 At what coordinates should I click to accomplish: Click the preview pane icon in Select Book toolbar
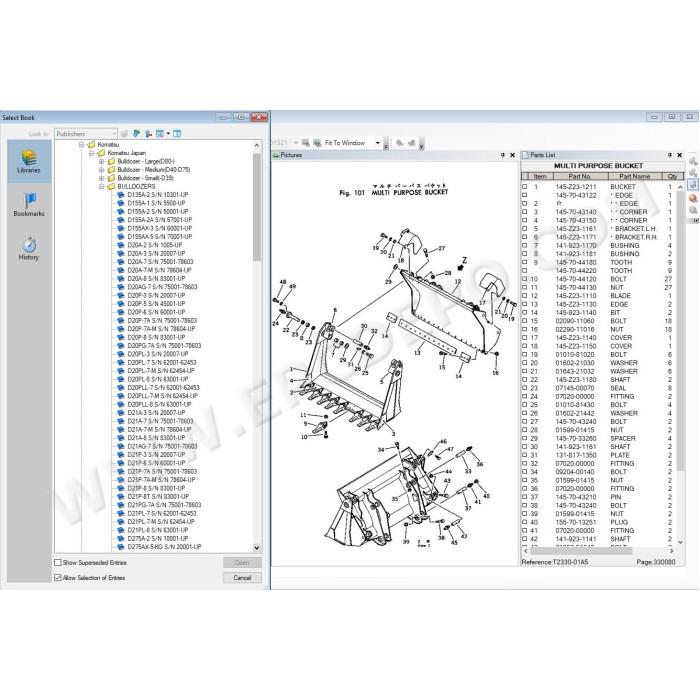click(177, 133)
